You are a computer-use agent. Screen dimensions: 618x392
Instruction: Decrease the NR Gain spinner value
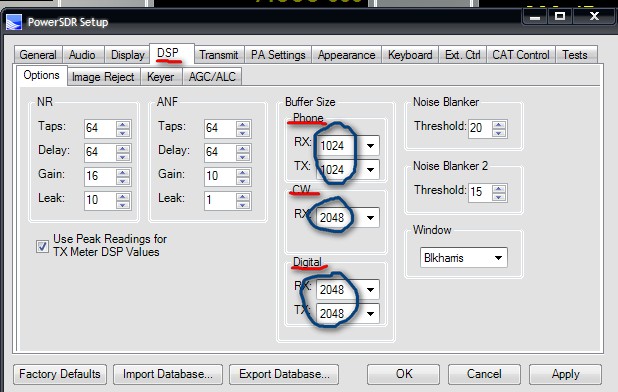tap(123, 181)
